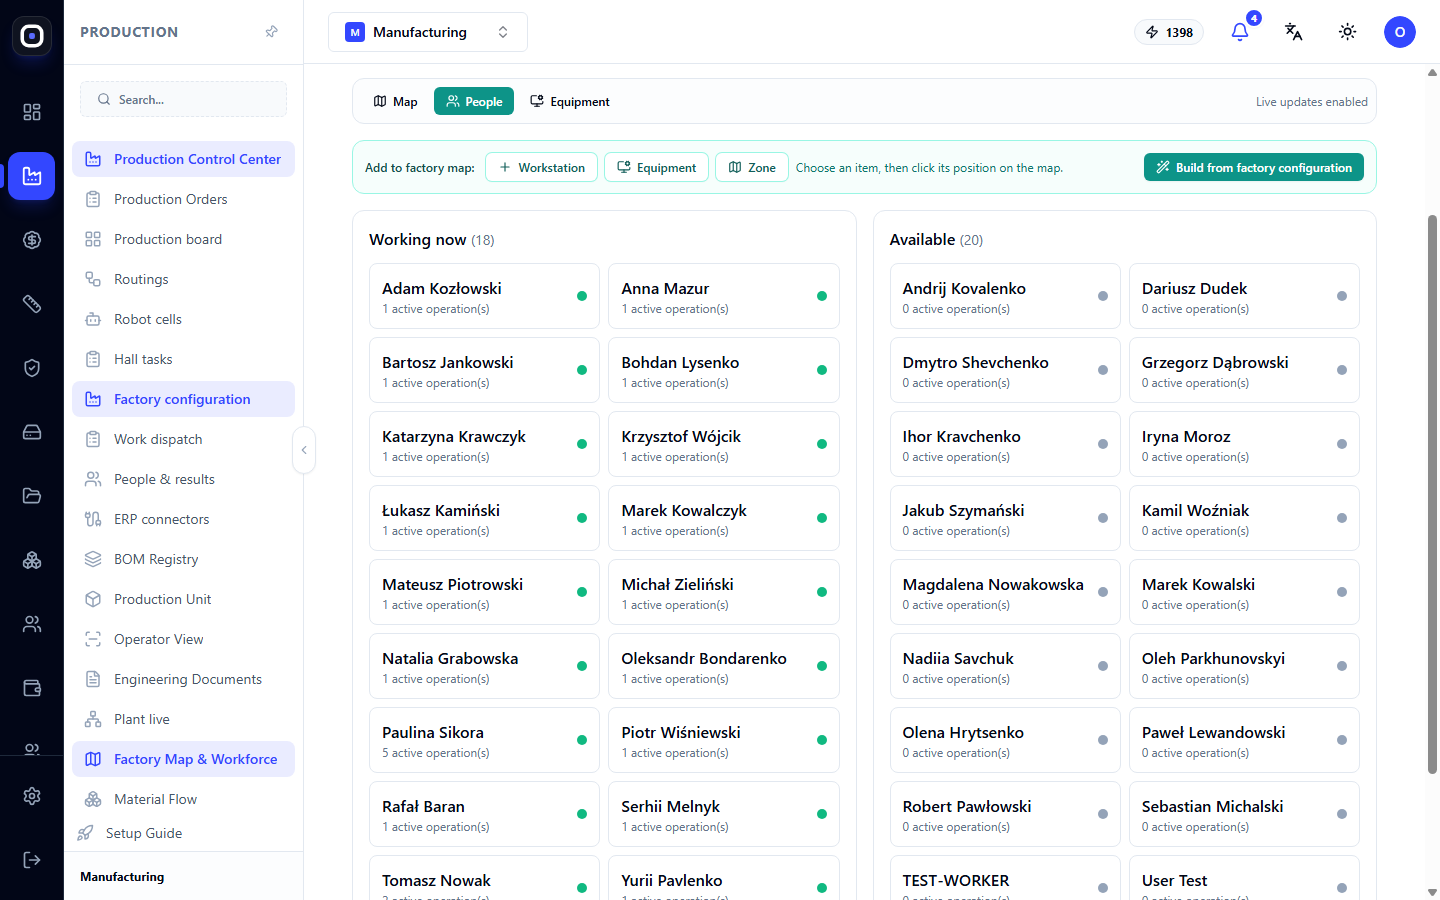This screenshot has height=900, width=1440.
Task: Select Oleh Parkhunovskyi available card
Action: pos(1244,666)
